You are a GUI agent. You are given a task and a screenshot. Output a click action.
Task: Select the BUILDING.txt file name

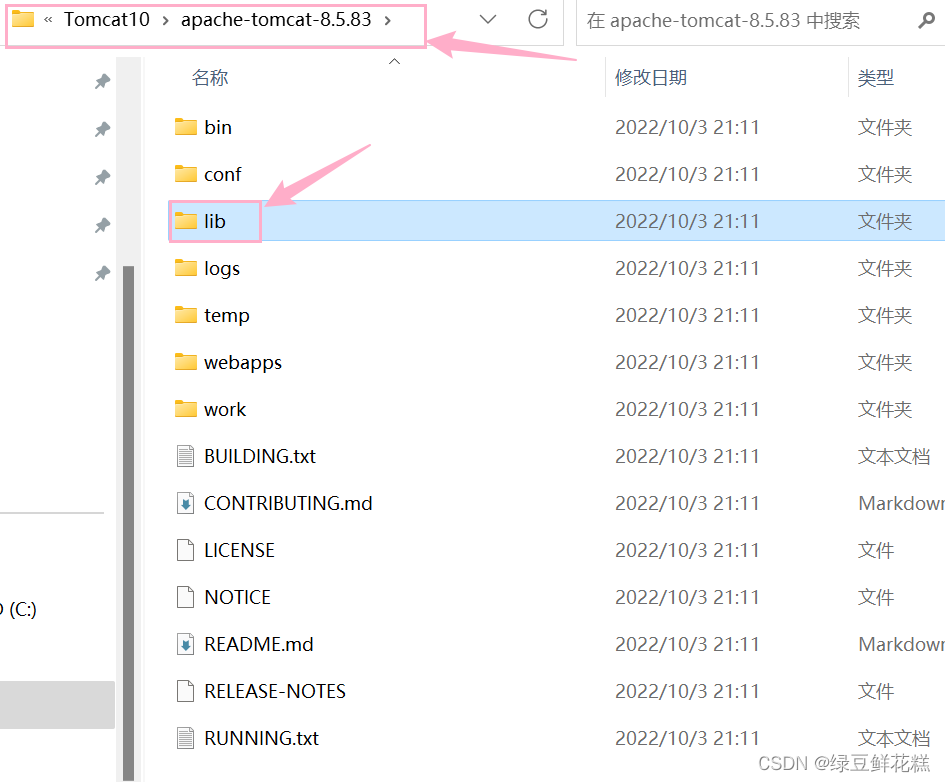pos(260,456)
